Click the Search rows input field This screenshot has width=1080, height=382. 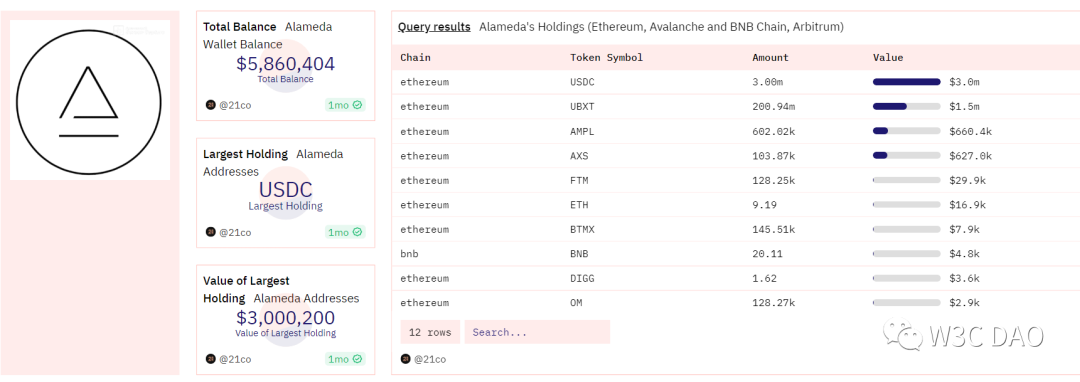(x=537, y=332)
